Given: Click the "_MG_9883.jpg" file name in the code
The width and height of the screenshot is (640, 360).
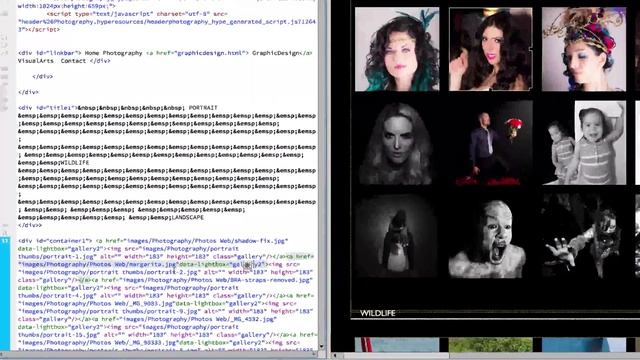Looking at the screenshot, I should point(151,304).
